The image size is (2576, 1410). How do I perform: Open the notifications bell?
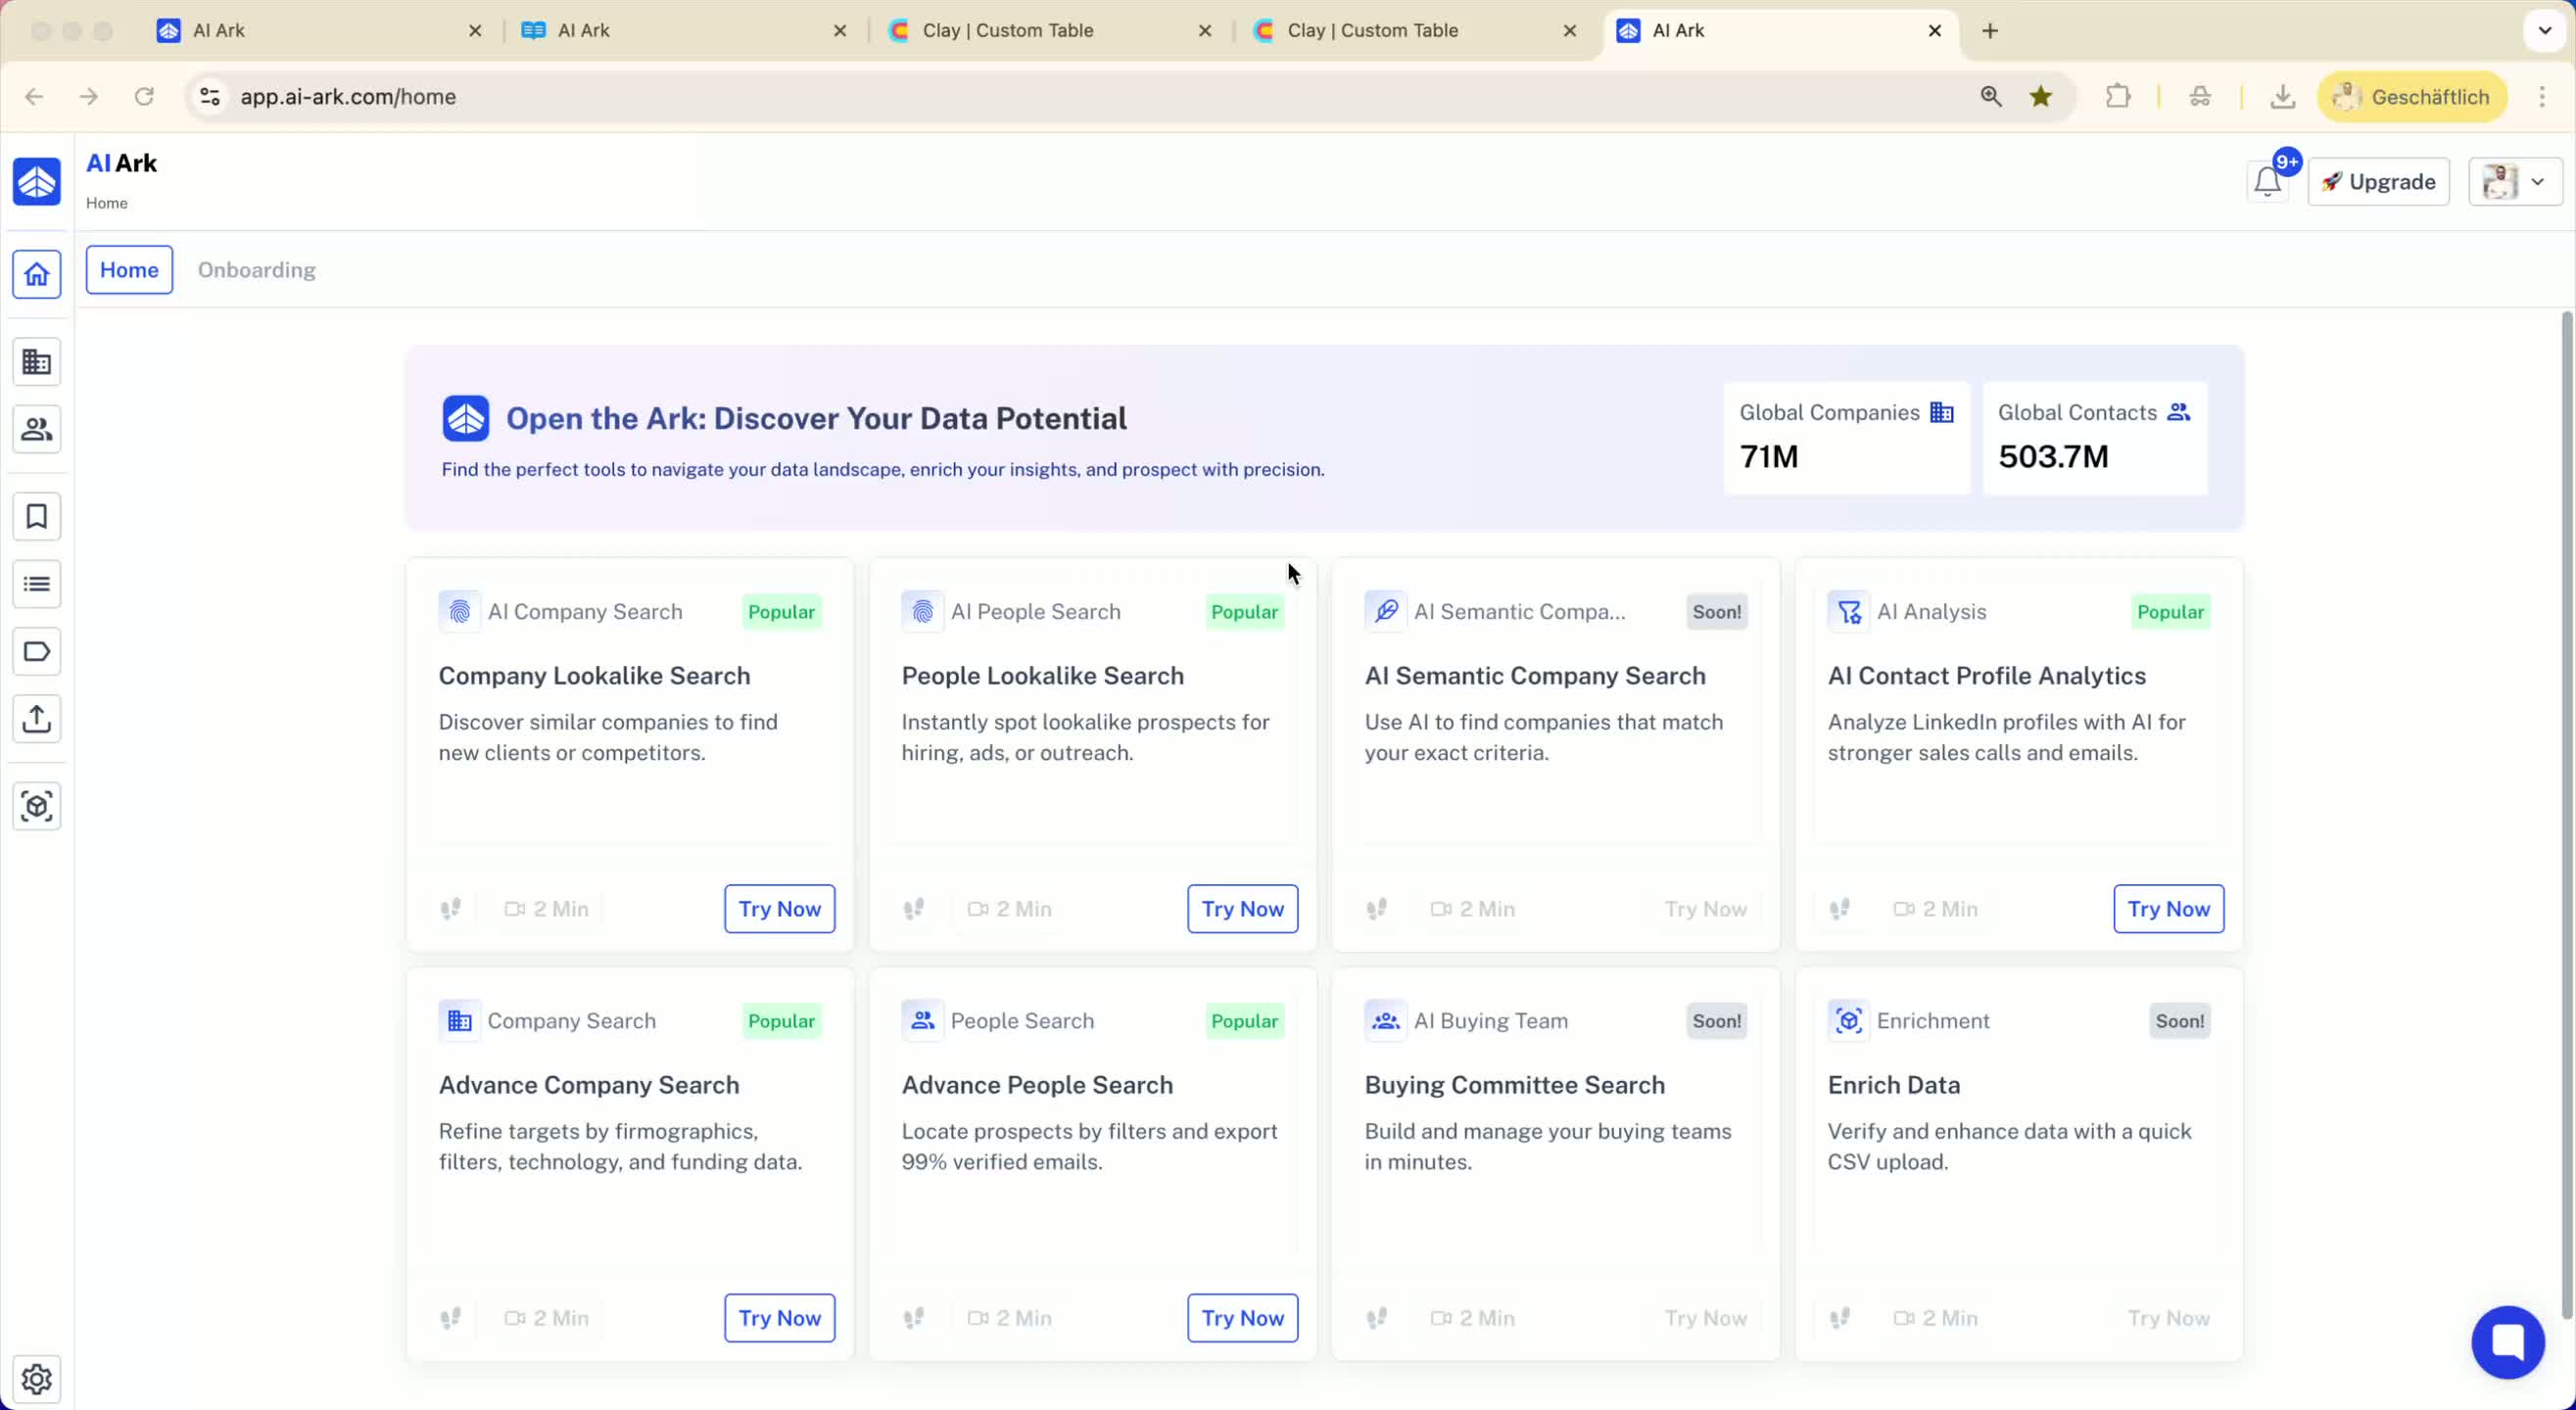coord(2267,182)
